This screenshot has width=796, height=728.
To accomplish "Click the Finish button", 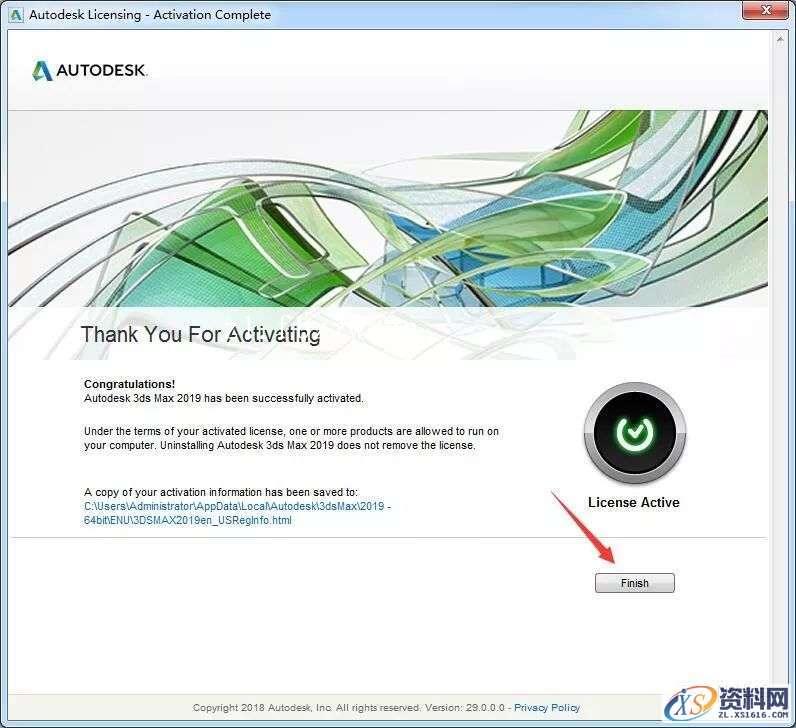I will coord(634,583).
